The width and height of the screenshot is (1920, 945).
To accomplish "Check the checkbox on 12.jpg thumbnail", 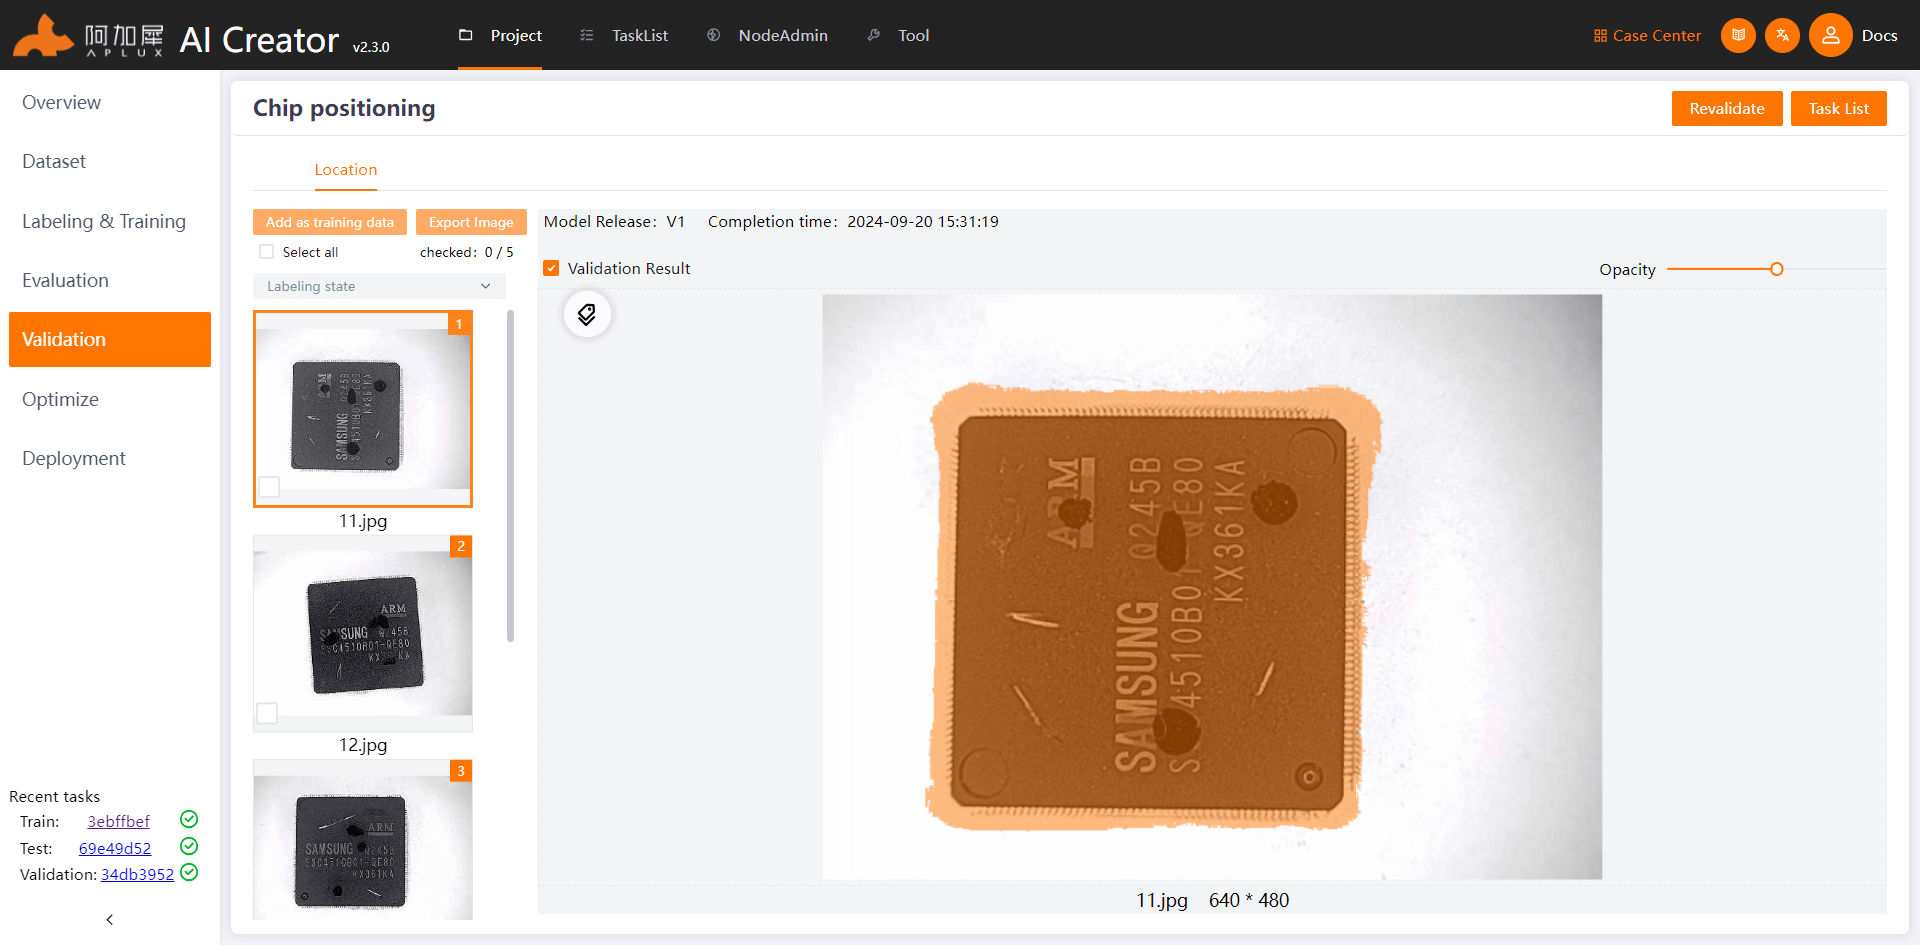I will click(x=267, y=713).
